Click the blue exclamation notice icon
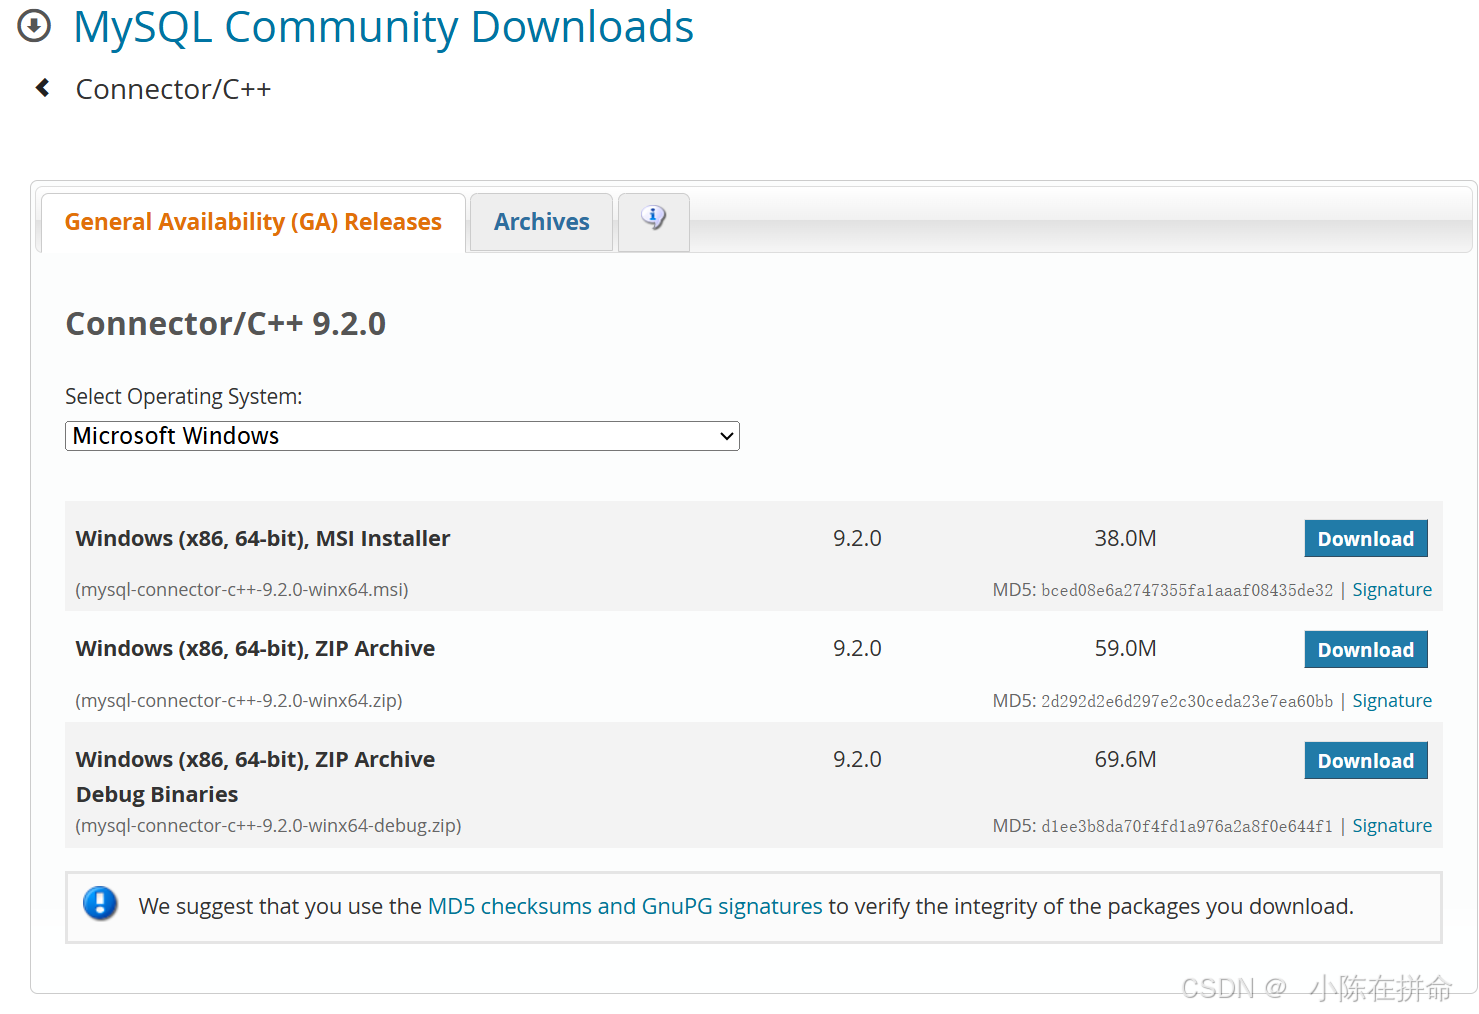The image size is (1479, 1014). tap(100, 904)
